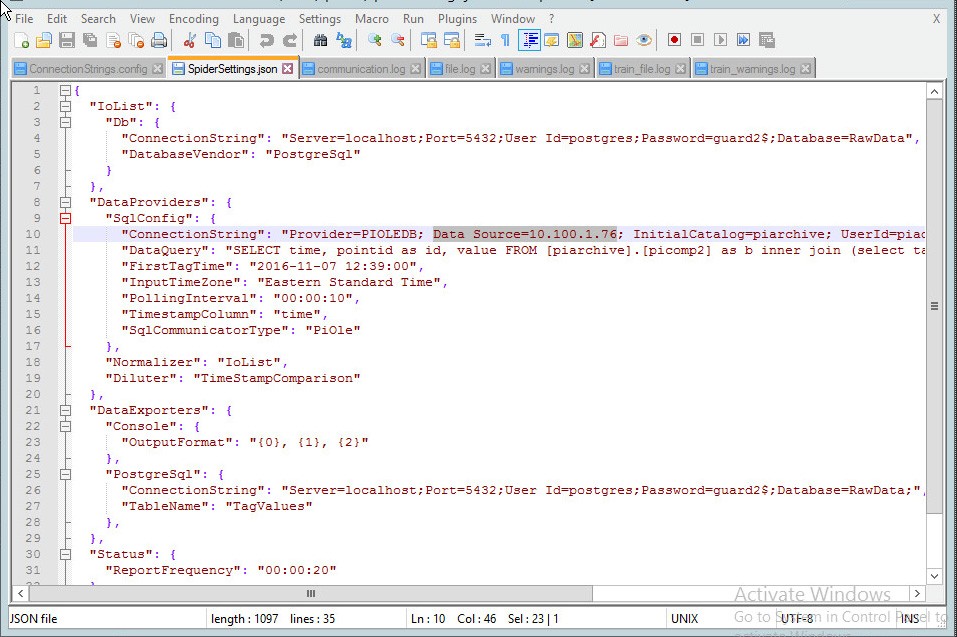Toggle the Word Wrap toolbar button
This screenshot has height=637, width=957.
point(482,40)
